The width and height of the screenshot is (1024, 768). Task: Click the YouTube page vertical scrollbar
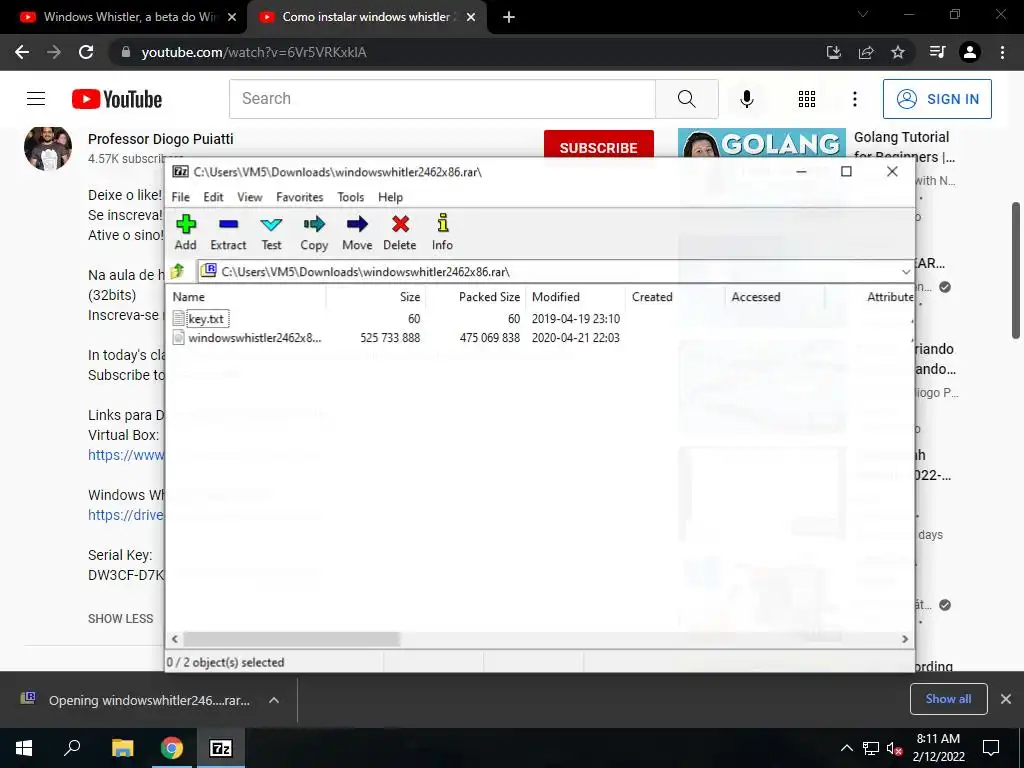tap(1016, 270)
